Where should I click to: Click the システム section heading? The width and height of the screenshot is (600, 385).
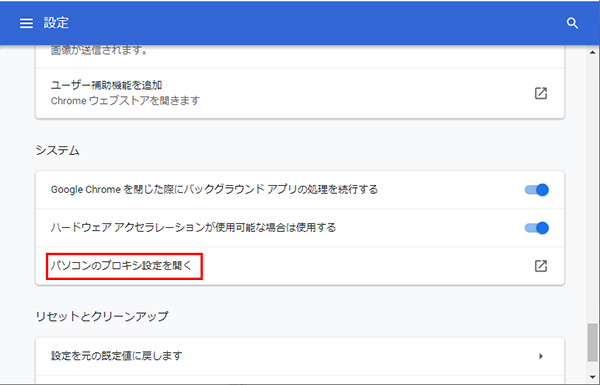point(57,150)
